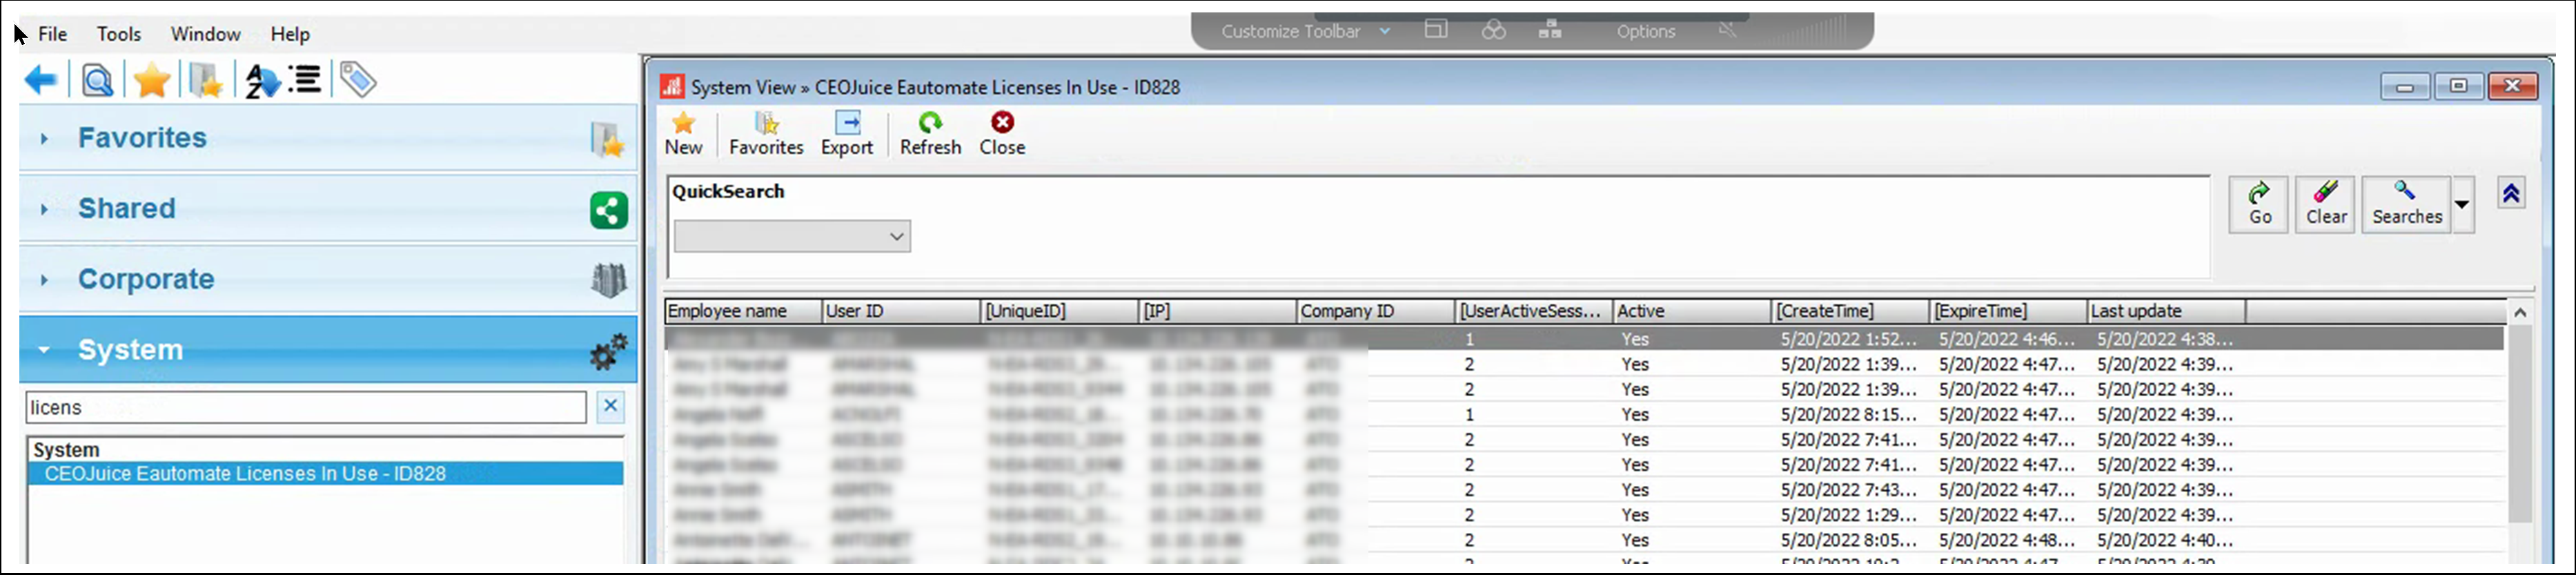The width and height of the screenshot is (2576, 575).
Task: Open the search document magnifier icon
Action: pyautogui.click(x=97, y=80)
